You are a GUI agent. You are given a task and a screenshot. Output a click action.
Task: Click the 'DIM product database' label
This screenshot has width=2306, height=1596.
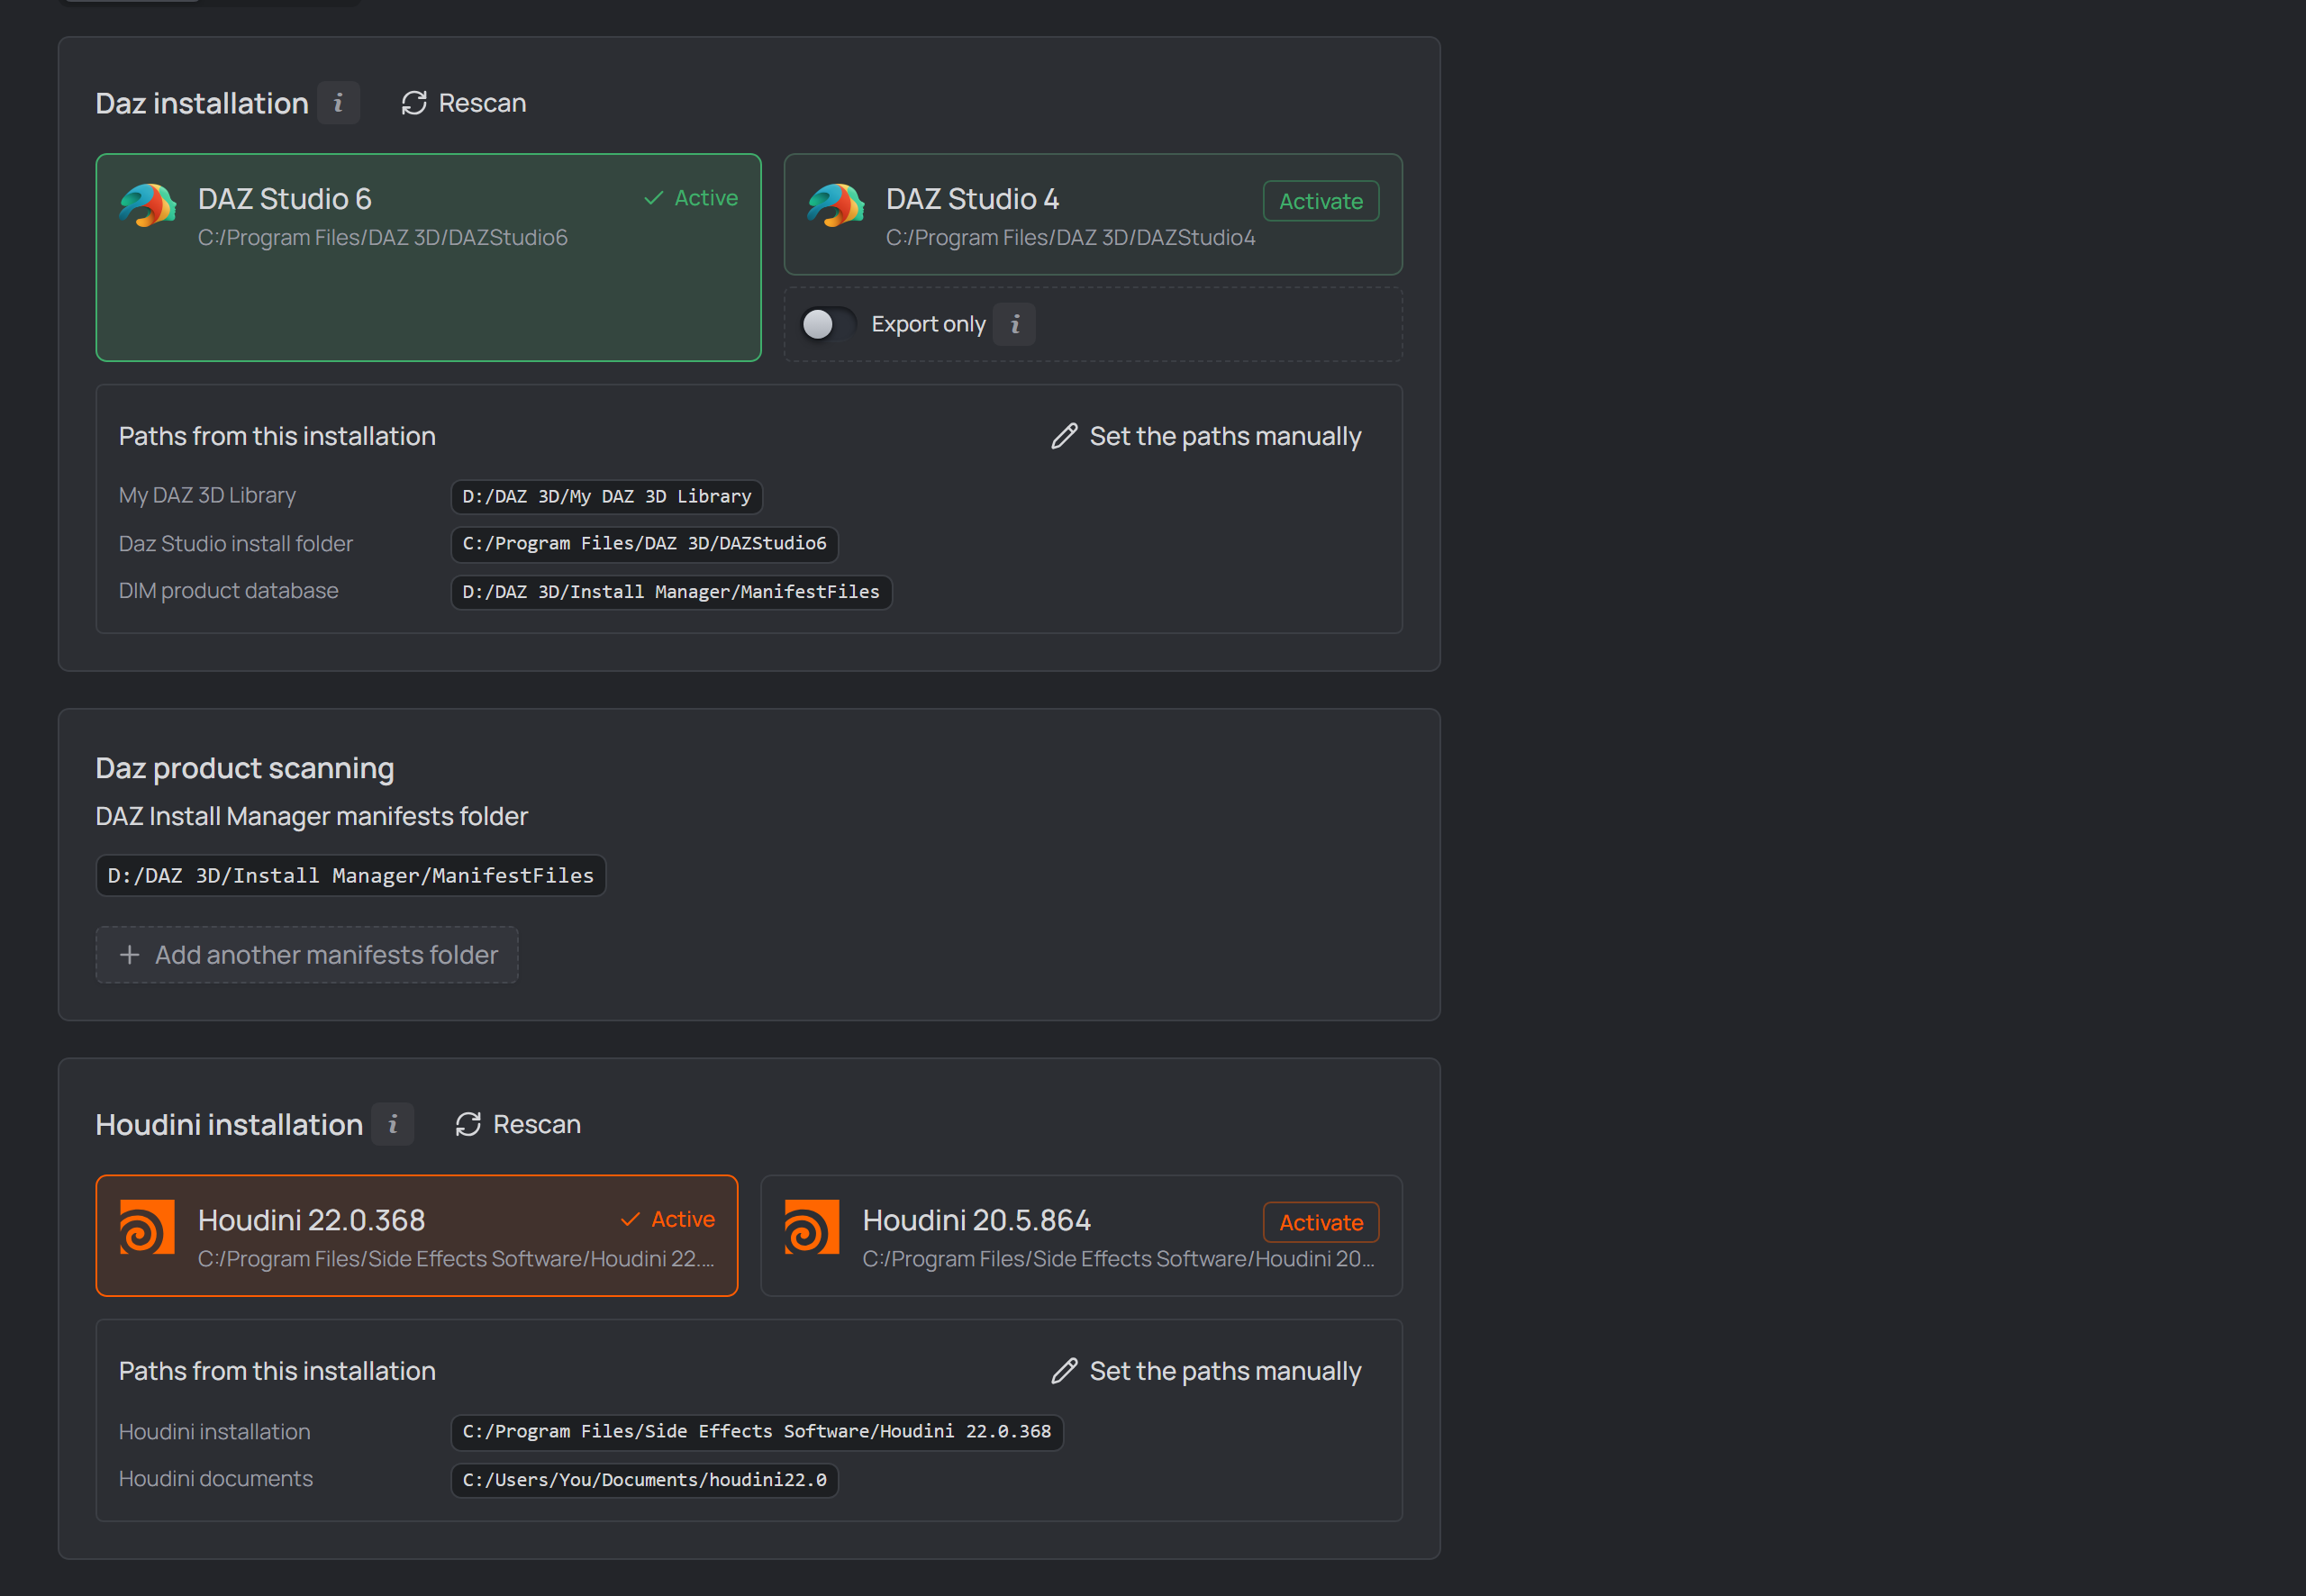(228, 591)
